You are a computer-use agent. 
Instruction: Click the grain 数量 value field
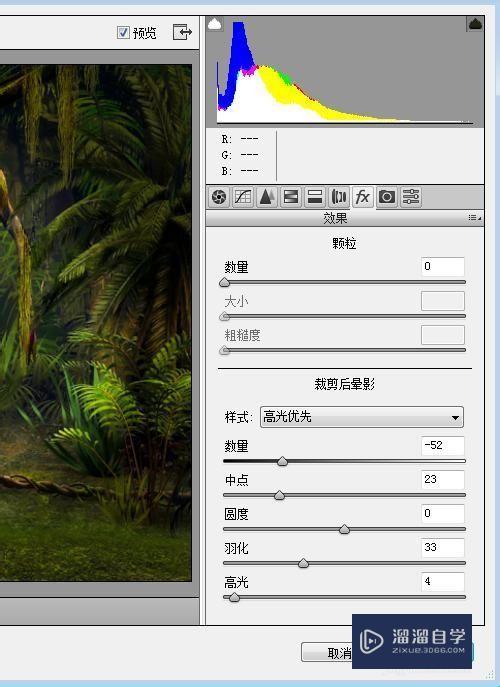pos(443,266)
